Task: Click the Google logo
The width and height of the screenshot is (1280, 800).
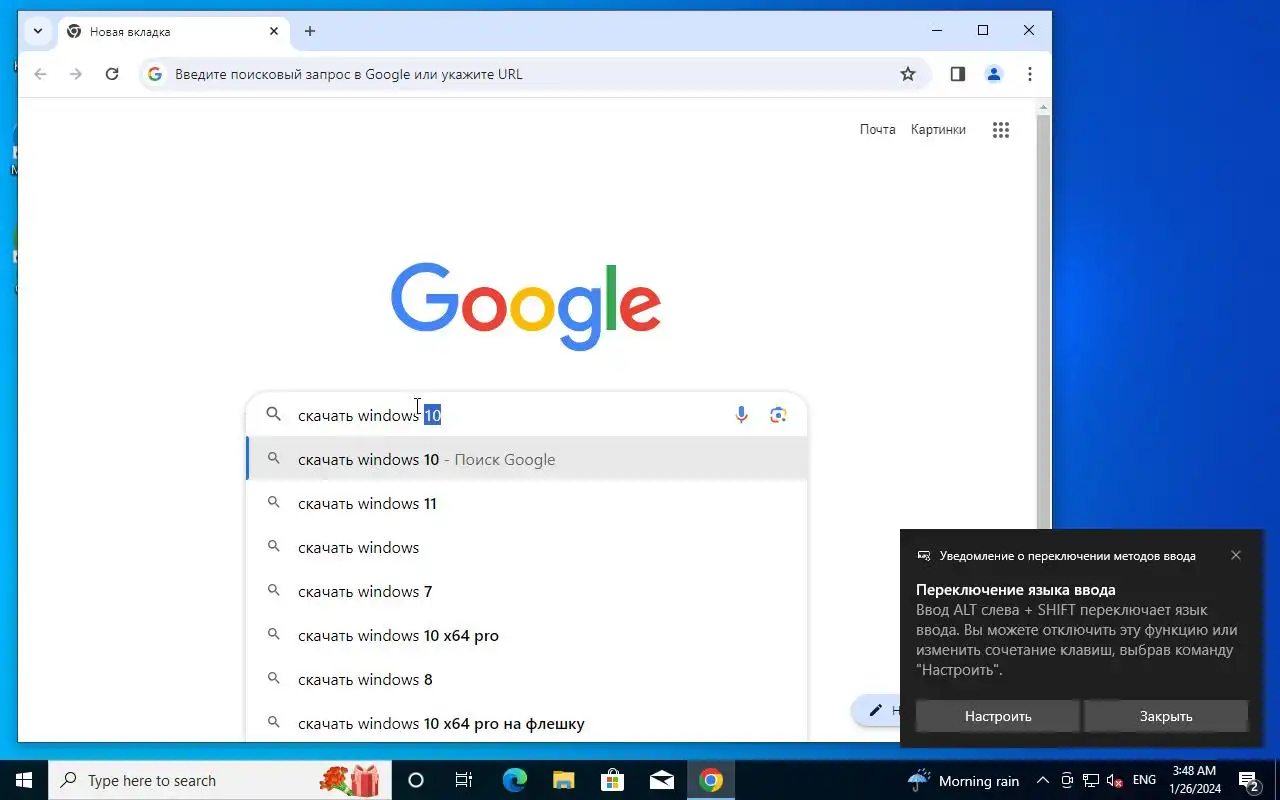Action: click(x=526, y=306)
